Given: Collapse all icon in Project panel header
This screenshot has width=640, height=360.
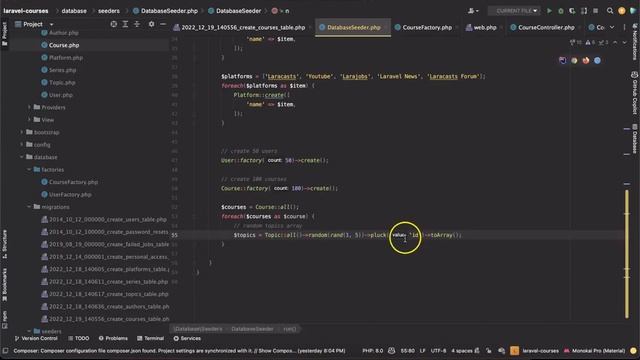Looking at the screenshot, I should [x=137, y=24].
